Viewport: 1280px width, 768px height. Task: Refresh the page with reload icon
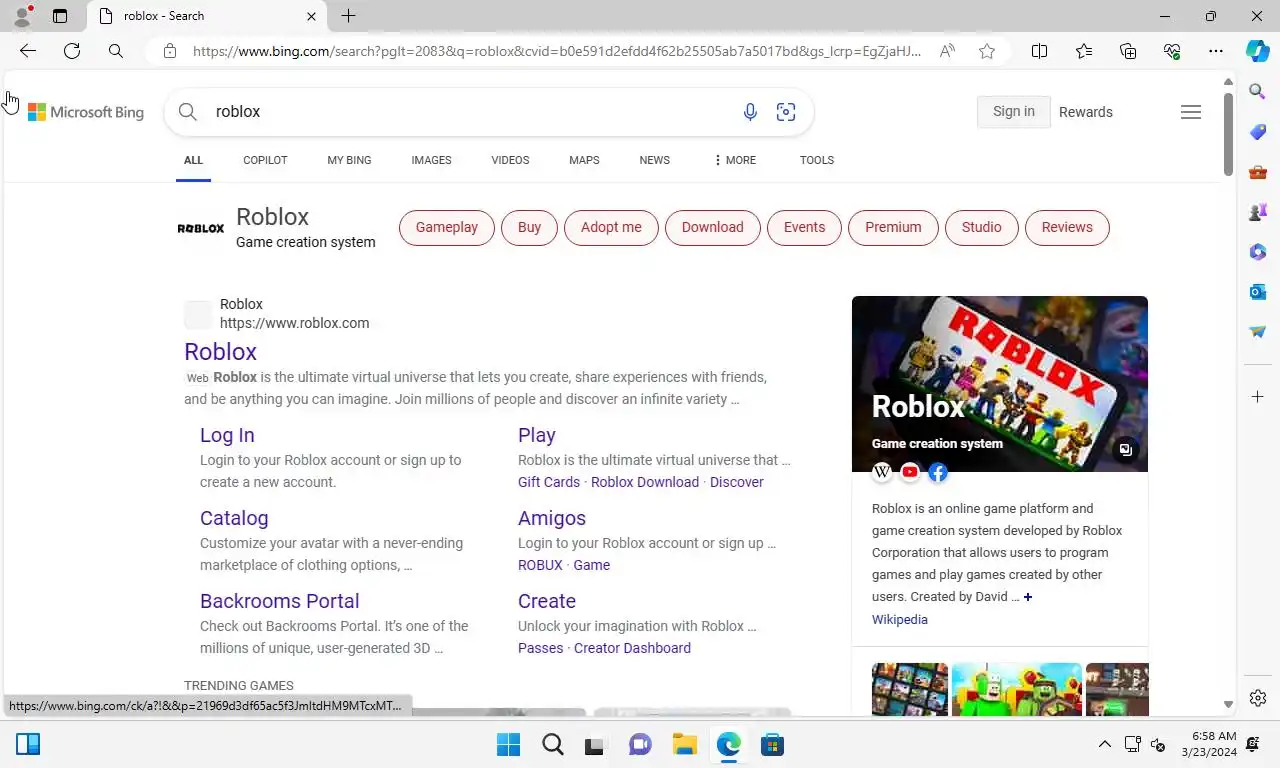click(72, 51)
